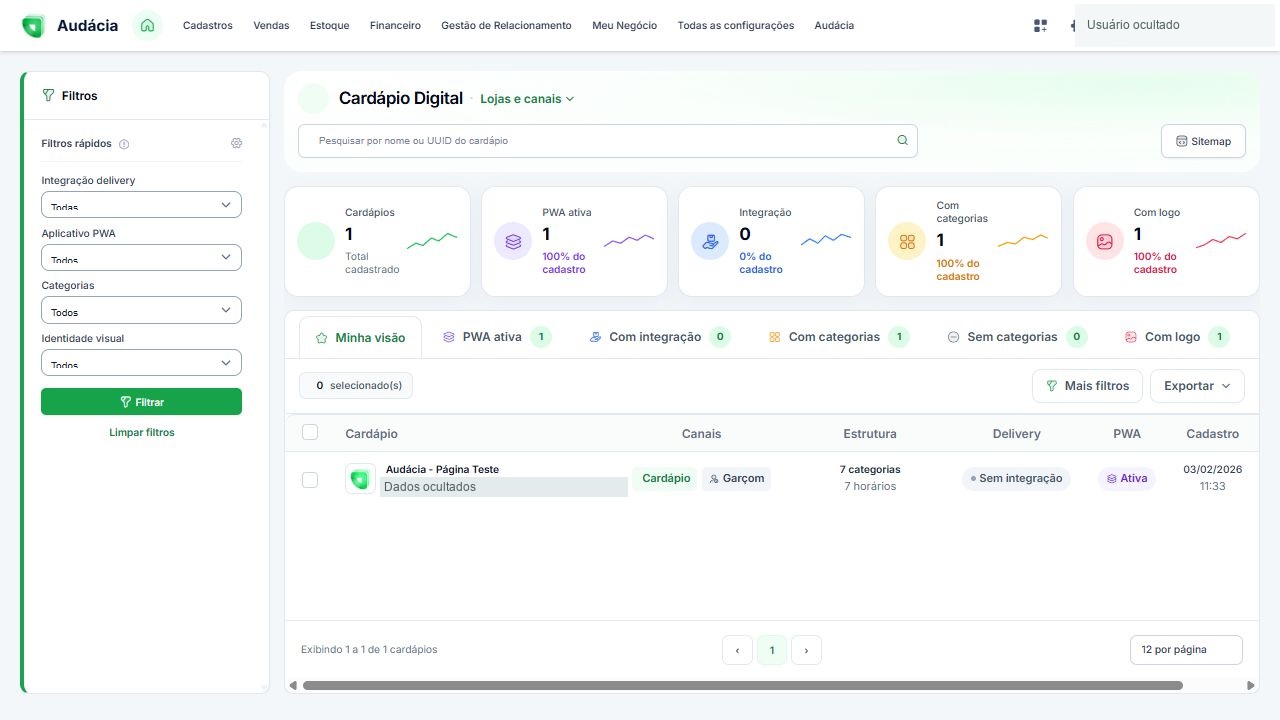The width and height of the screenshot is (1280, 720).
Task: Open the Categorias filter dropdown
Action: coord(141,310)
